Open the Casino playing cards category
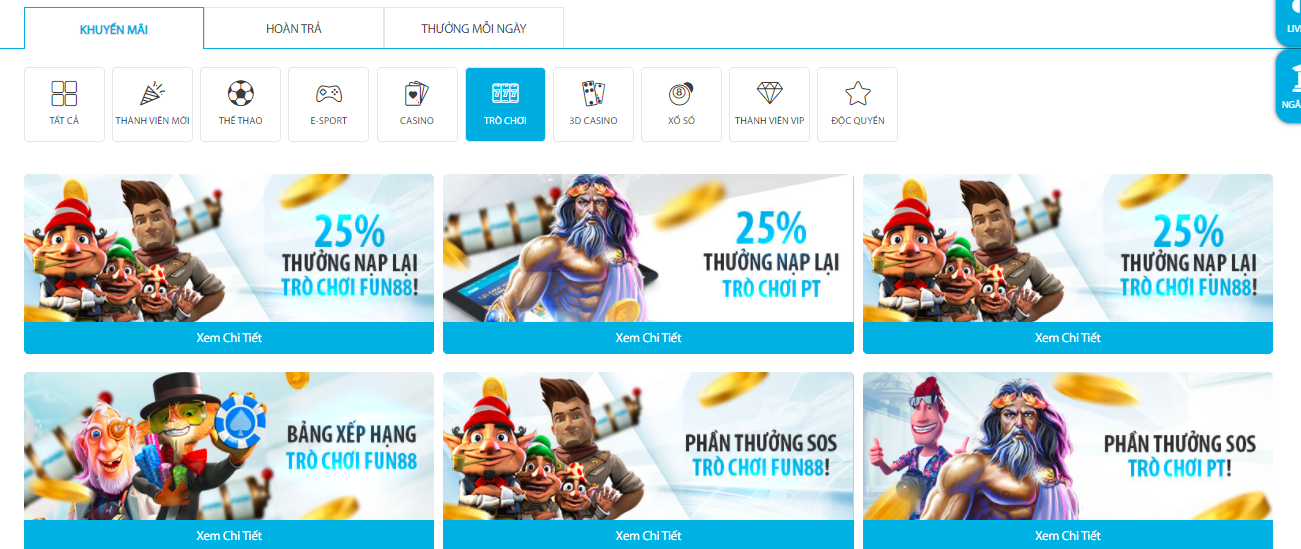This screenshot has height=549, width=1301. click(x=417, y=104)
